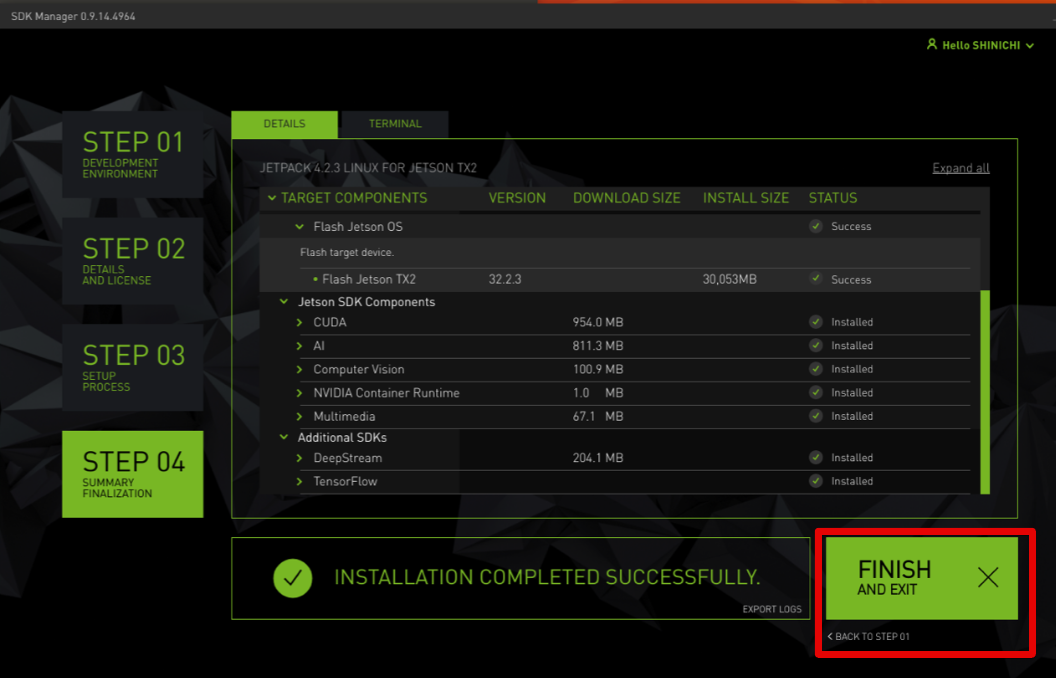Image resolution: width=1056 pixels, height=678 pixels.
Task: Expand the CUDA component details
Action: pos(297,321)
